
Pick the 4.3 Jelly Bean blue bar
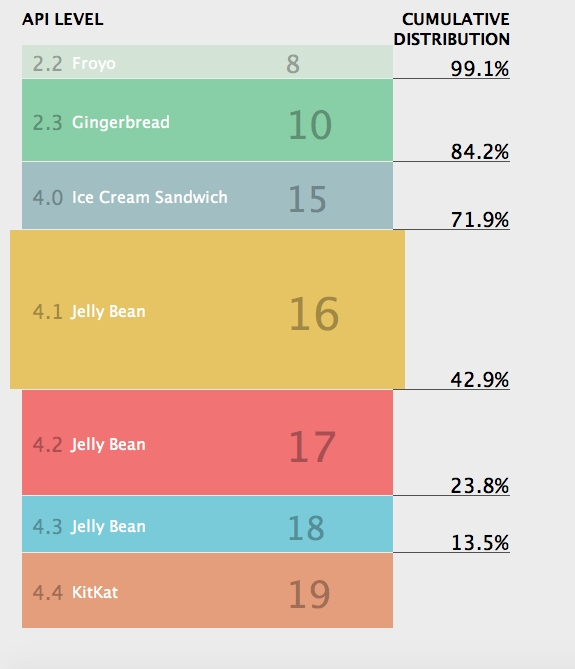coord(207,524)
